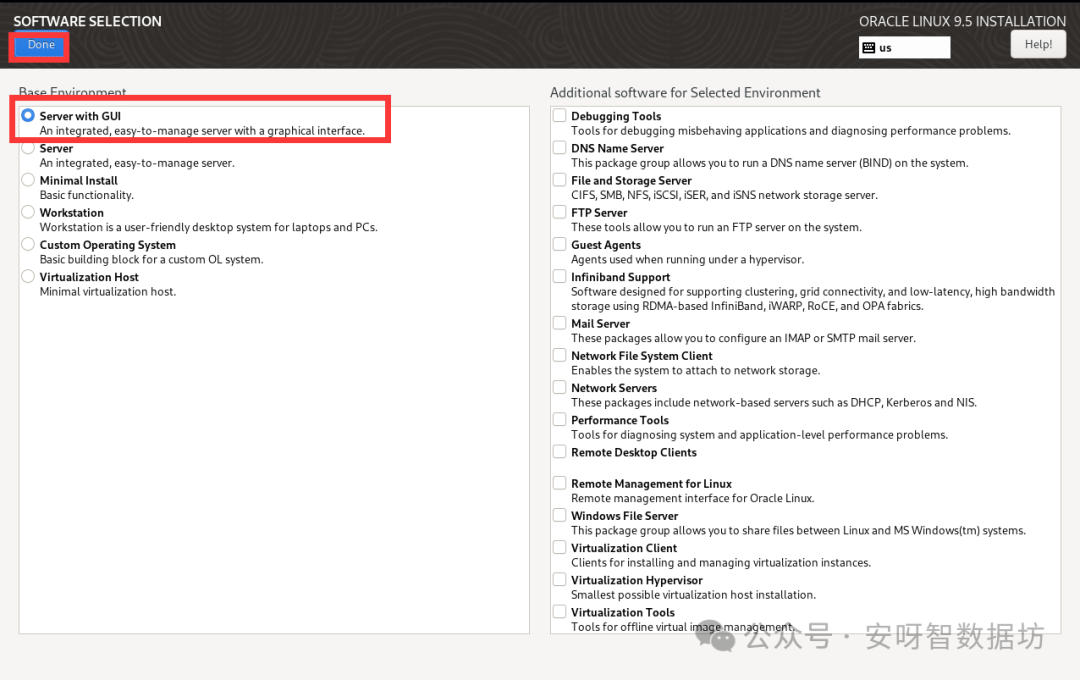Tick the Virtualization Client checkbox
The image size is (1080, 680).
(x=559, y=548)
